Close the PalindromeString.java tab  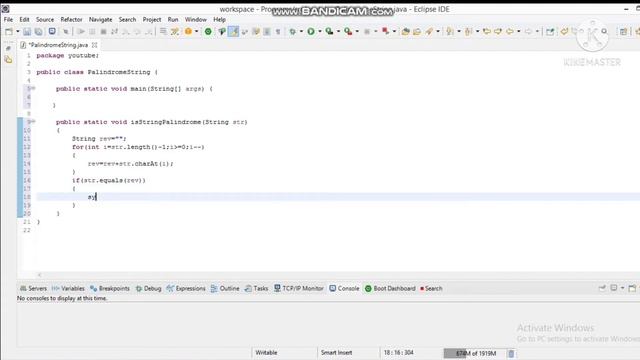[x=95, y=45]
